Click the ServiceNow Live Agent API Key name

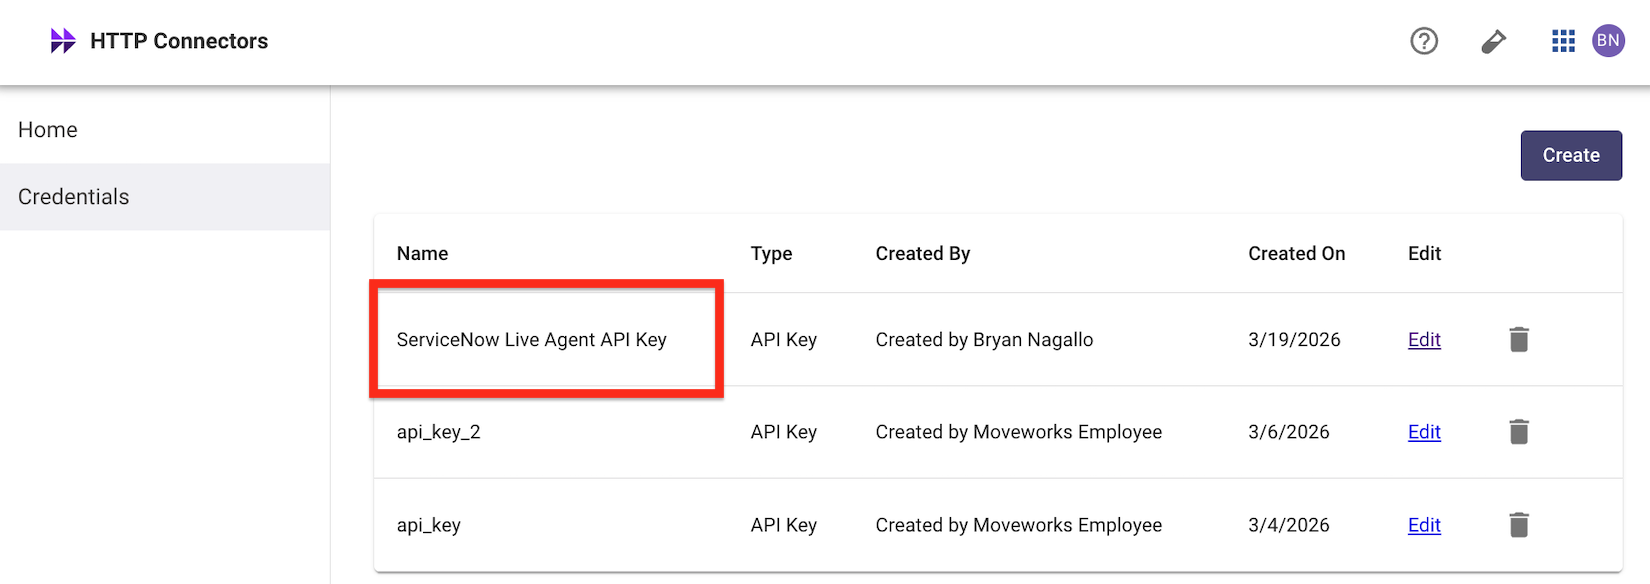pyautogui.click(x=531, y=340)
